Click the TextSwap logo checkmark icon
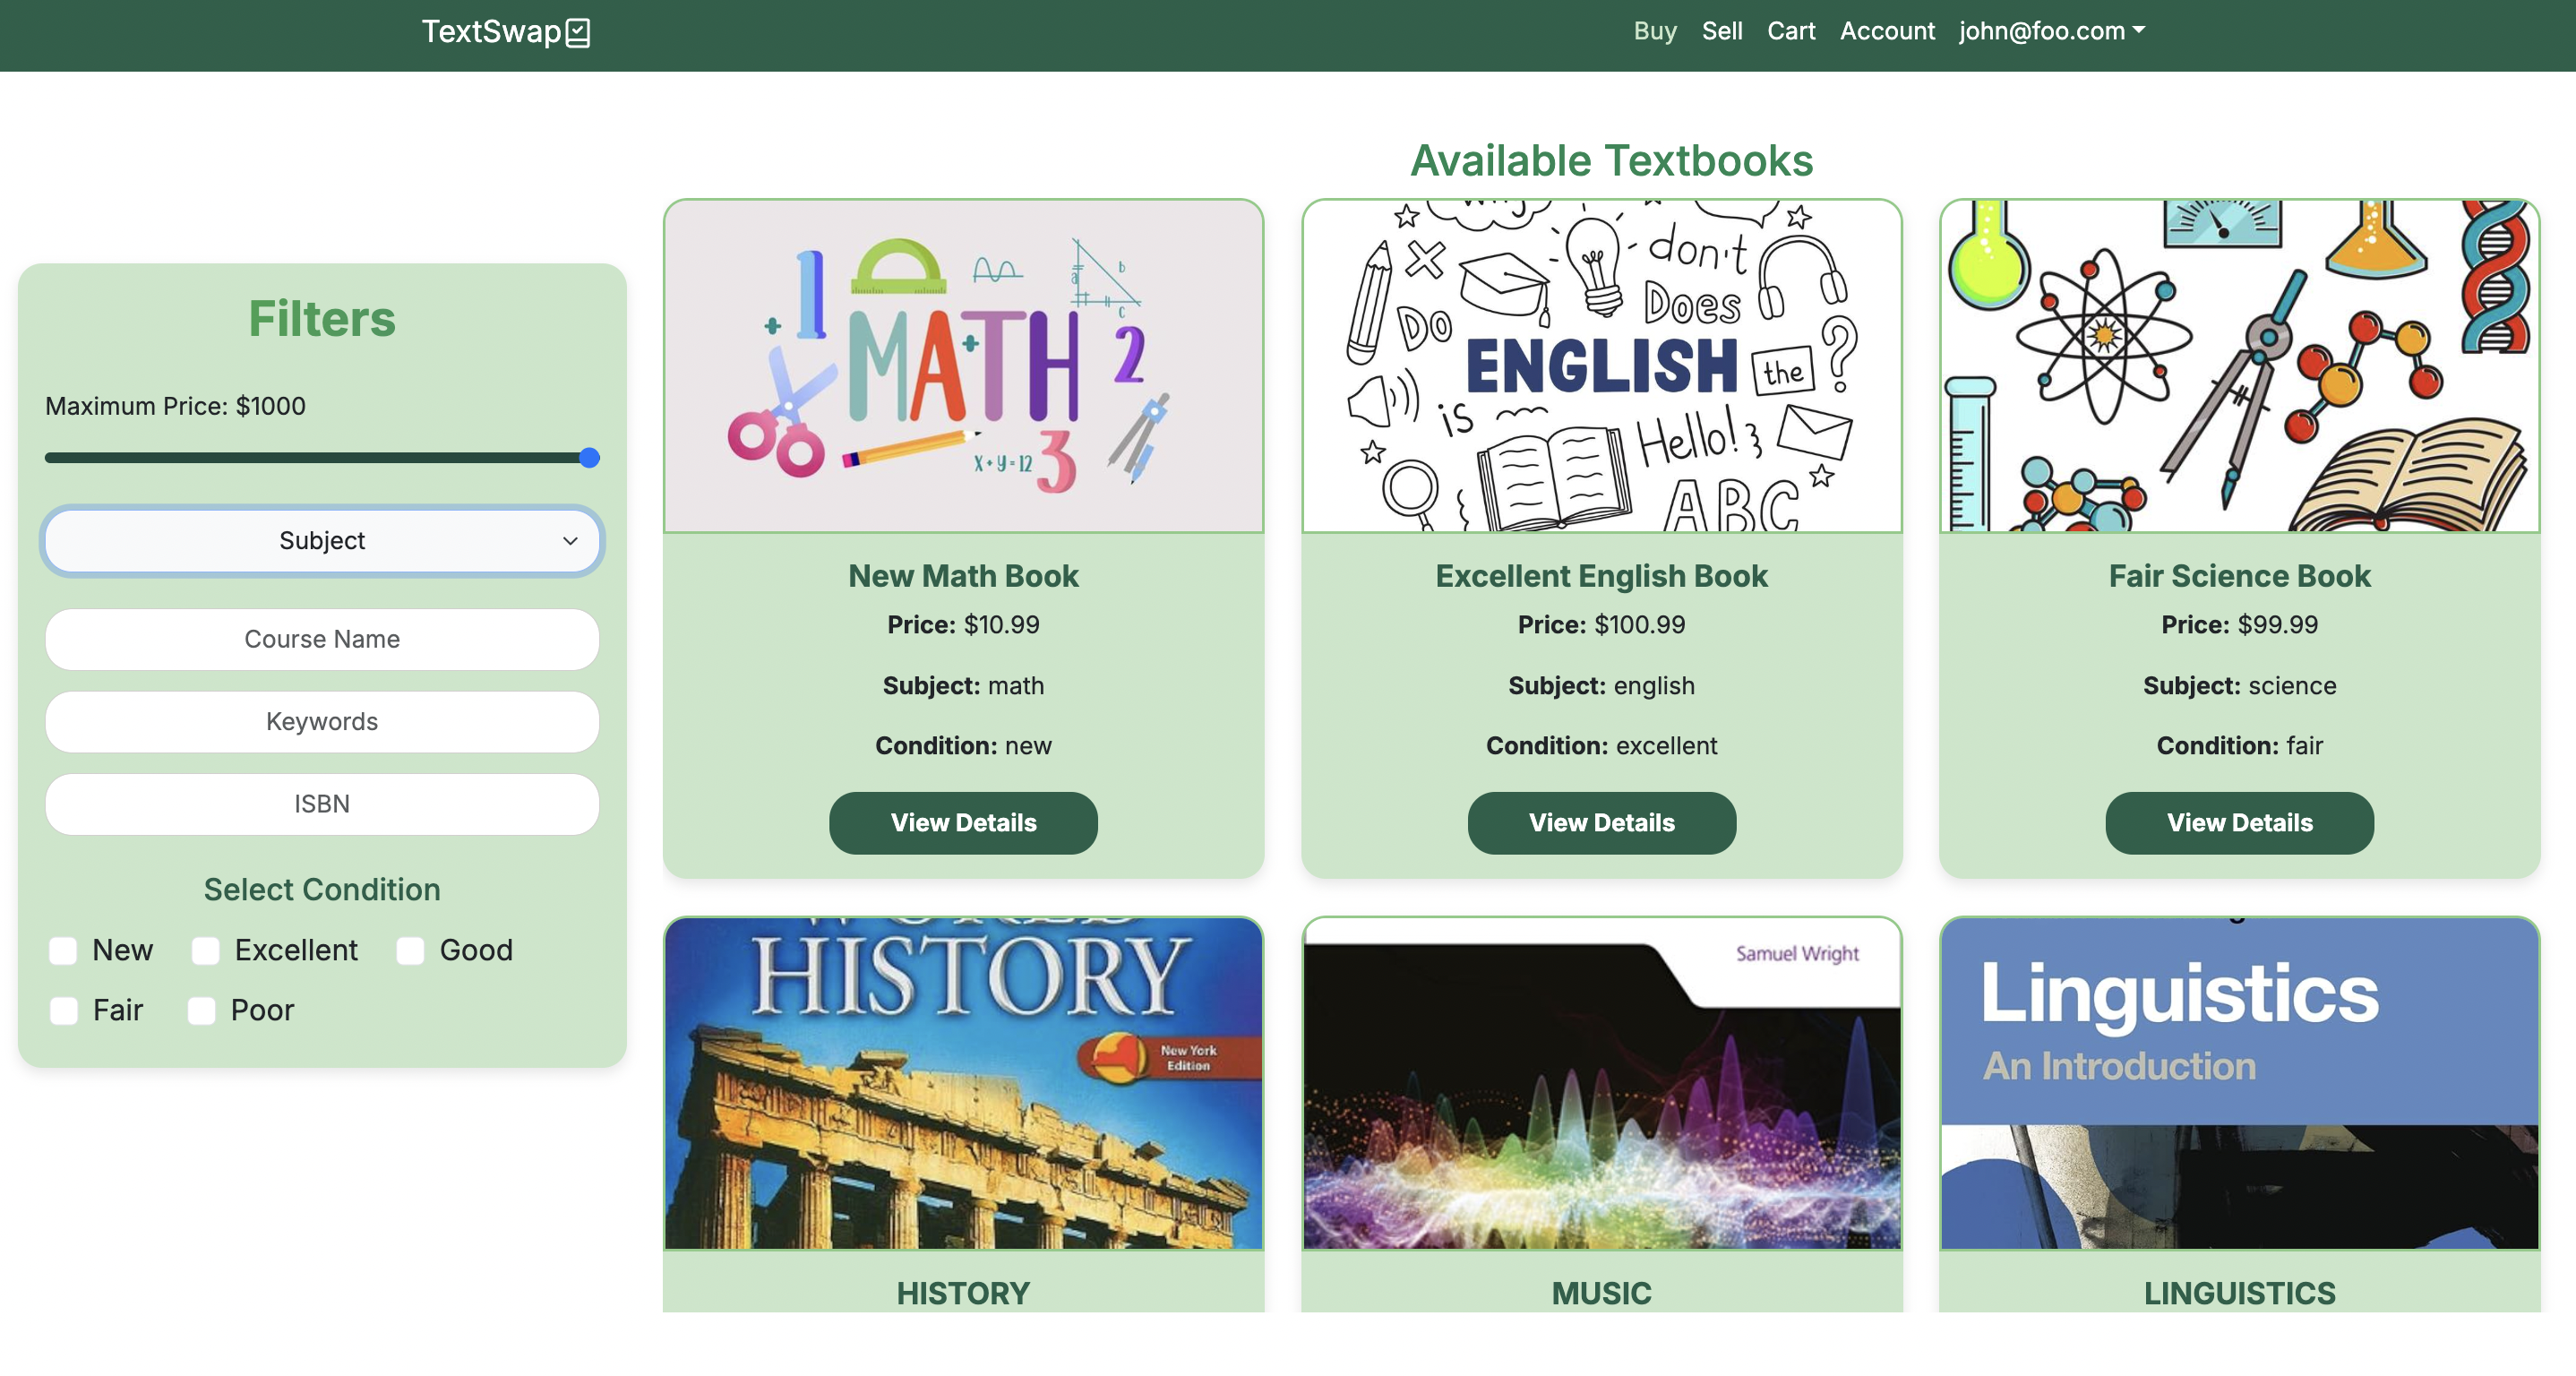This screenshot has width=2576, height=1376. (x=578, y=33)
